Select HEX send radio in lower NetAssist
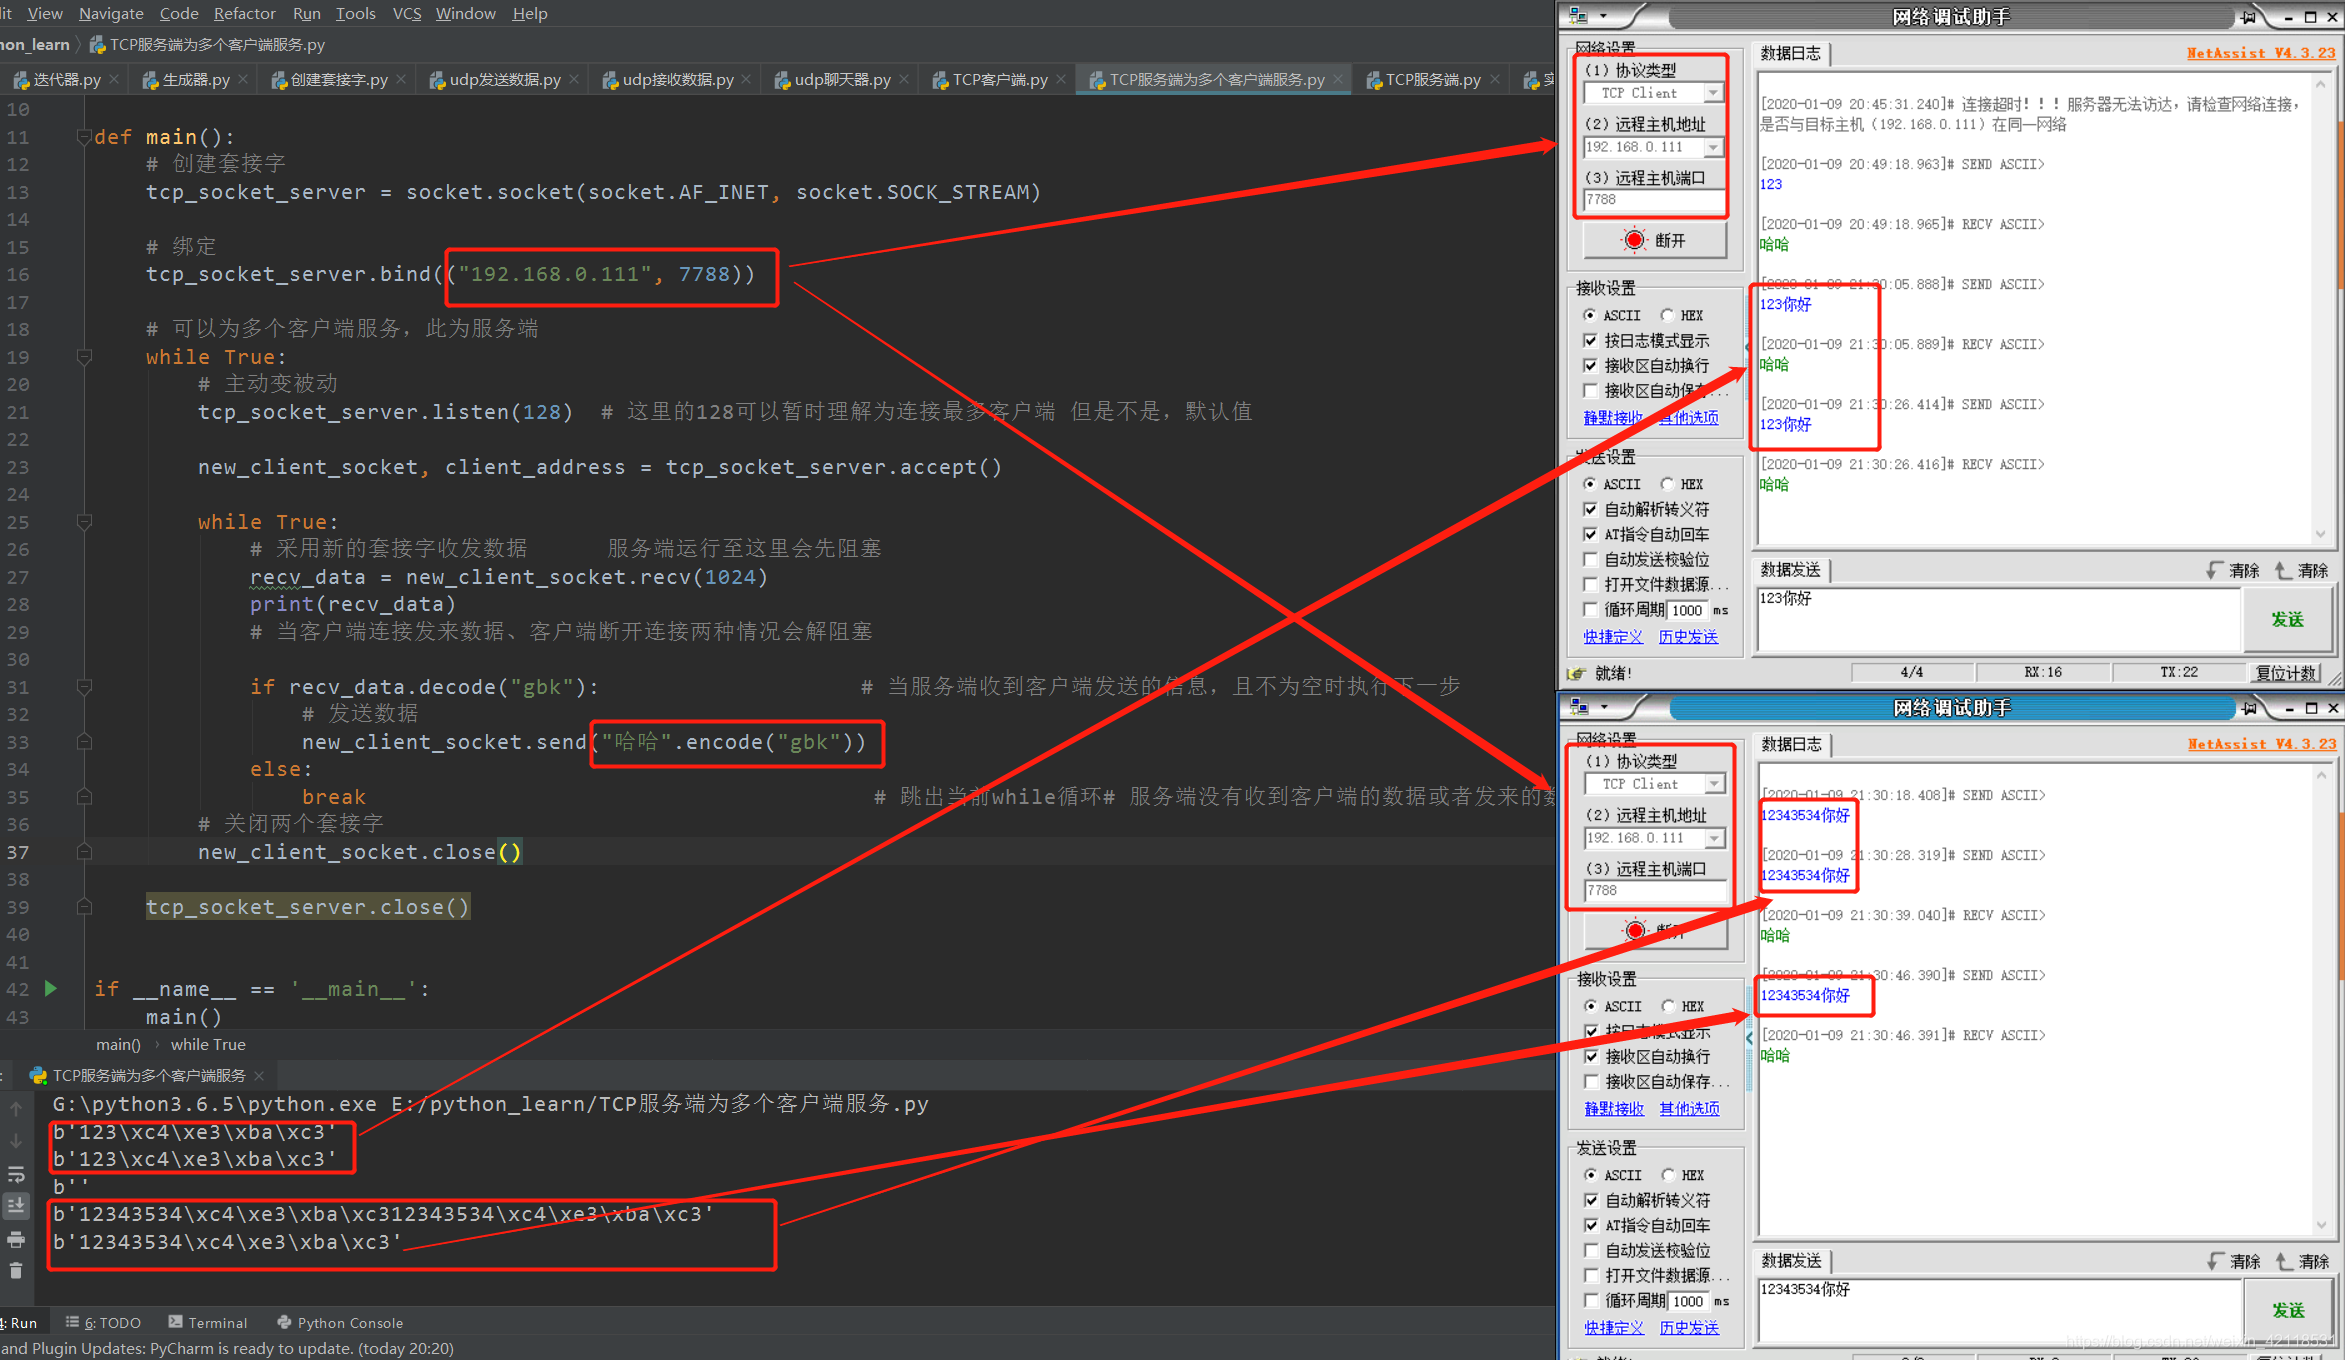The height and width of the screenshot is (1360, 2345). [1668, 1175]
